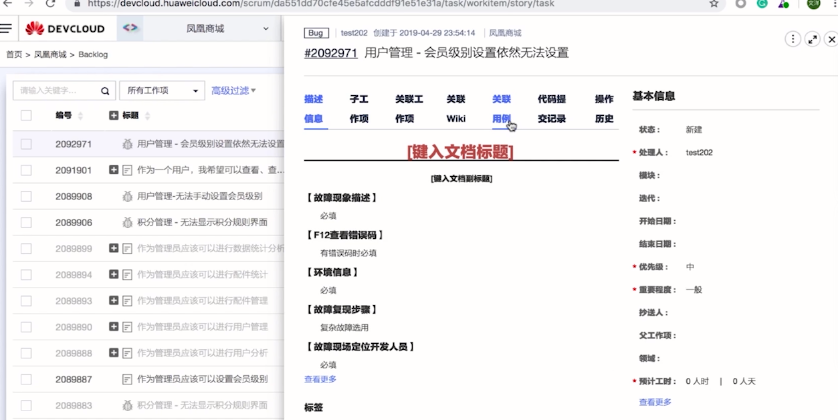This screenshot has height=420, width=838.
Task: Go to 凤凰商城 in the breadcrumb
Action: [x=50, y=55]
